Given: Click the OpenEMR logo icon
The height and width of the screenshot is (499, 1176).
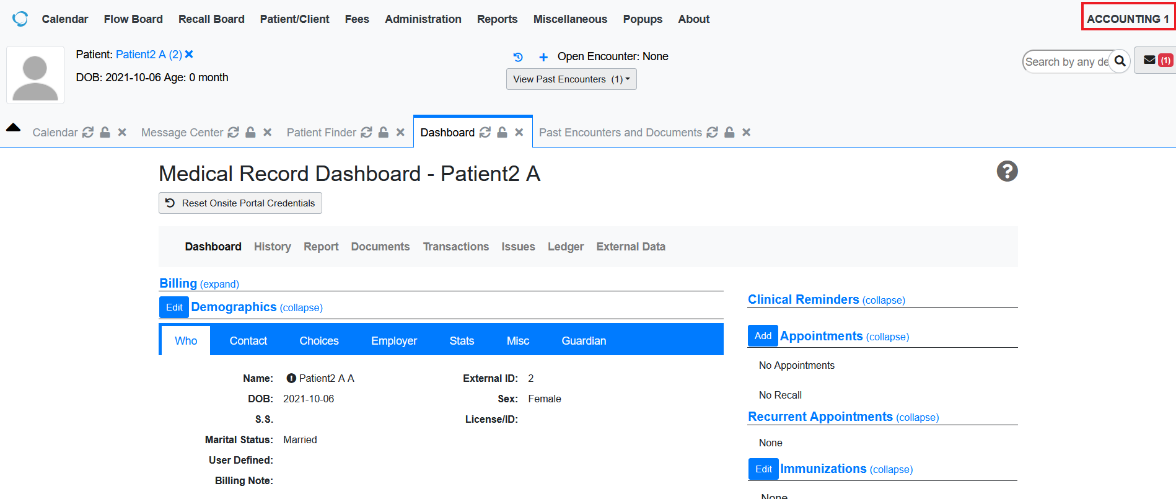Looking at the screenshot, I should click(x=20, y=19).
